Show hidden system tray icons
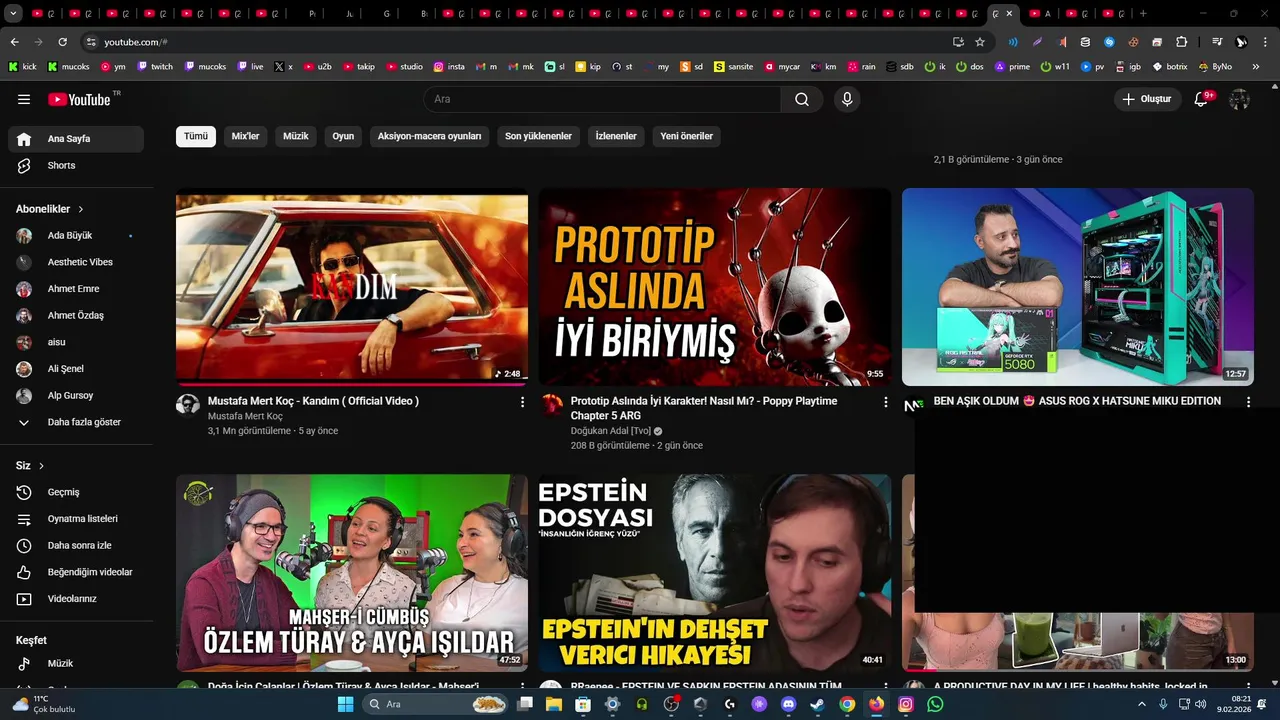1280x720 pixels. pyautogui.click(x=1142, y=704)
